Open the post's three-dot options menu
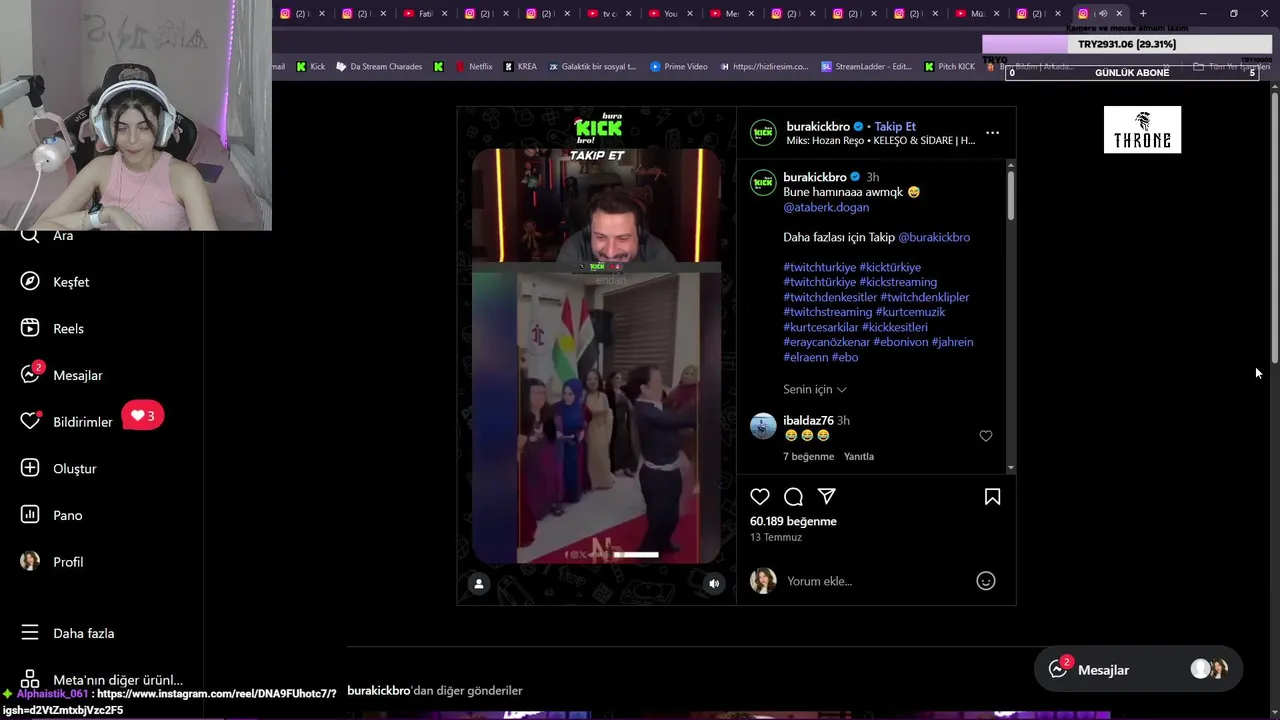Image resolution: width=1280 pixels, height=720 pixels. point(992,132)
